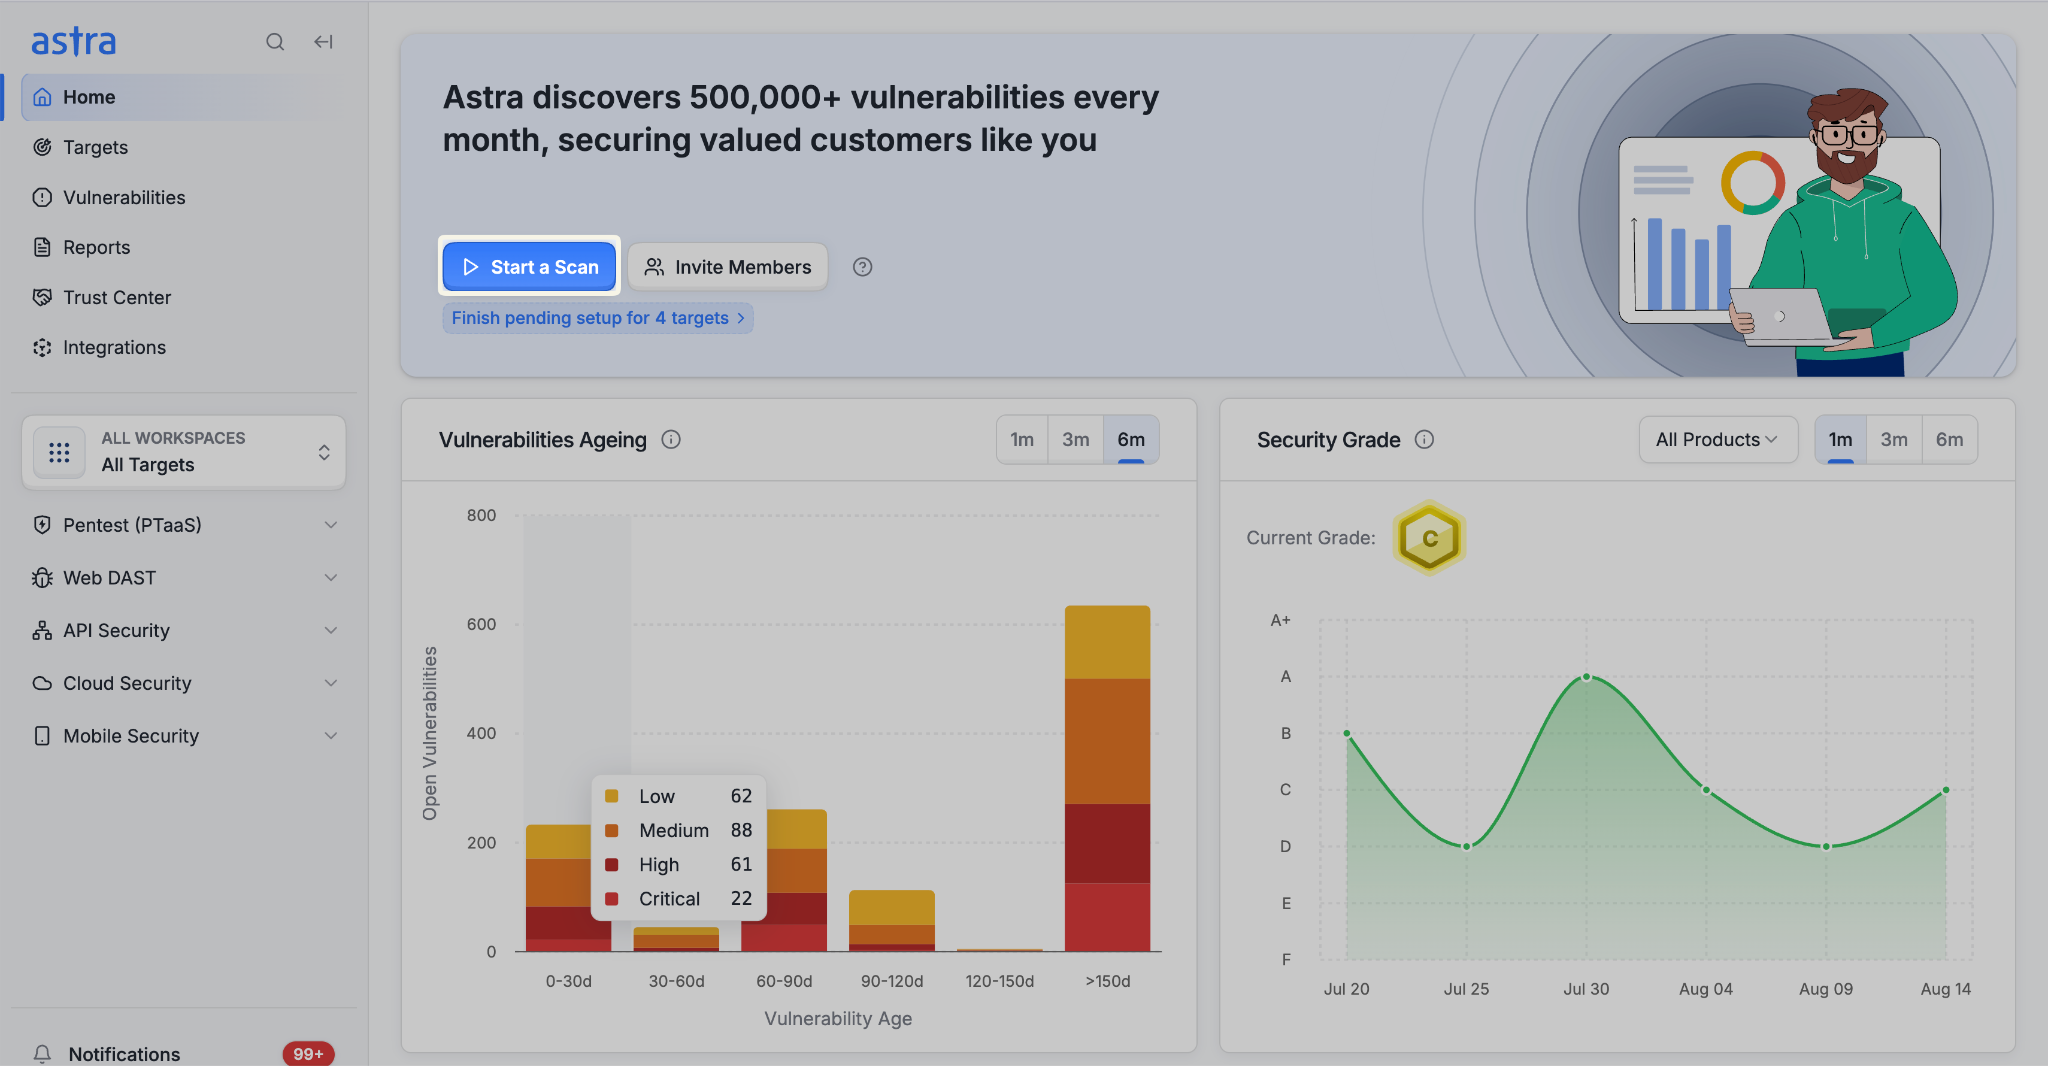
Task: Expand the Pentest (PTaaS) section
Action: (185, 525)
